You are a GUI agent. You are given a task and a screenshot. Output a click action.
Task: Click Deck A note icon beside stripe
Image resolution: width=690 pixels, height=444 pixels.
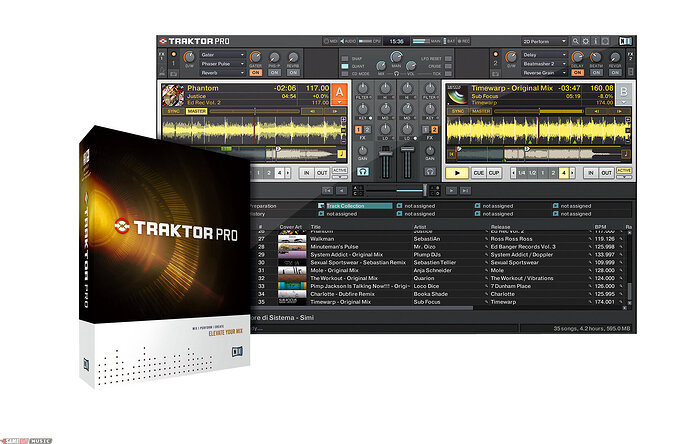341,154
